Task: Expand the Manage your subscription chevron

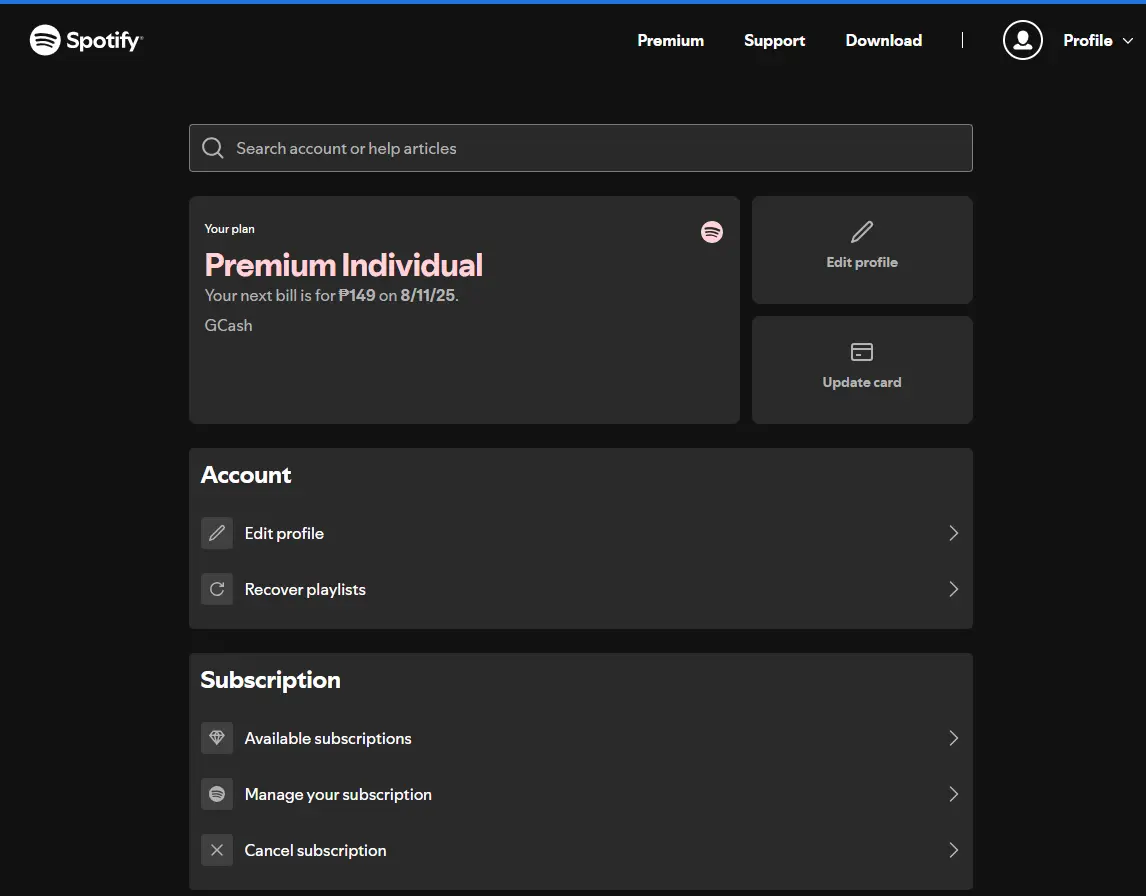Action: (x=954, y=794)
